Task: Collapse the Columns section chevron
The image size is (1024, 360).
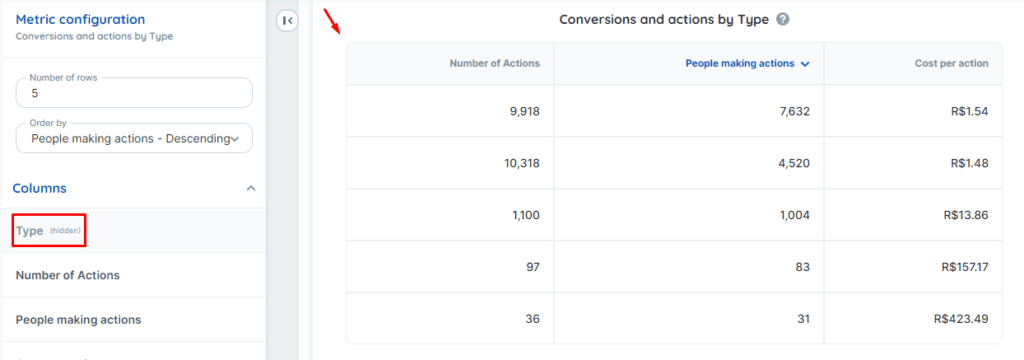Action: (x=250, y=188)
